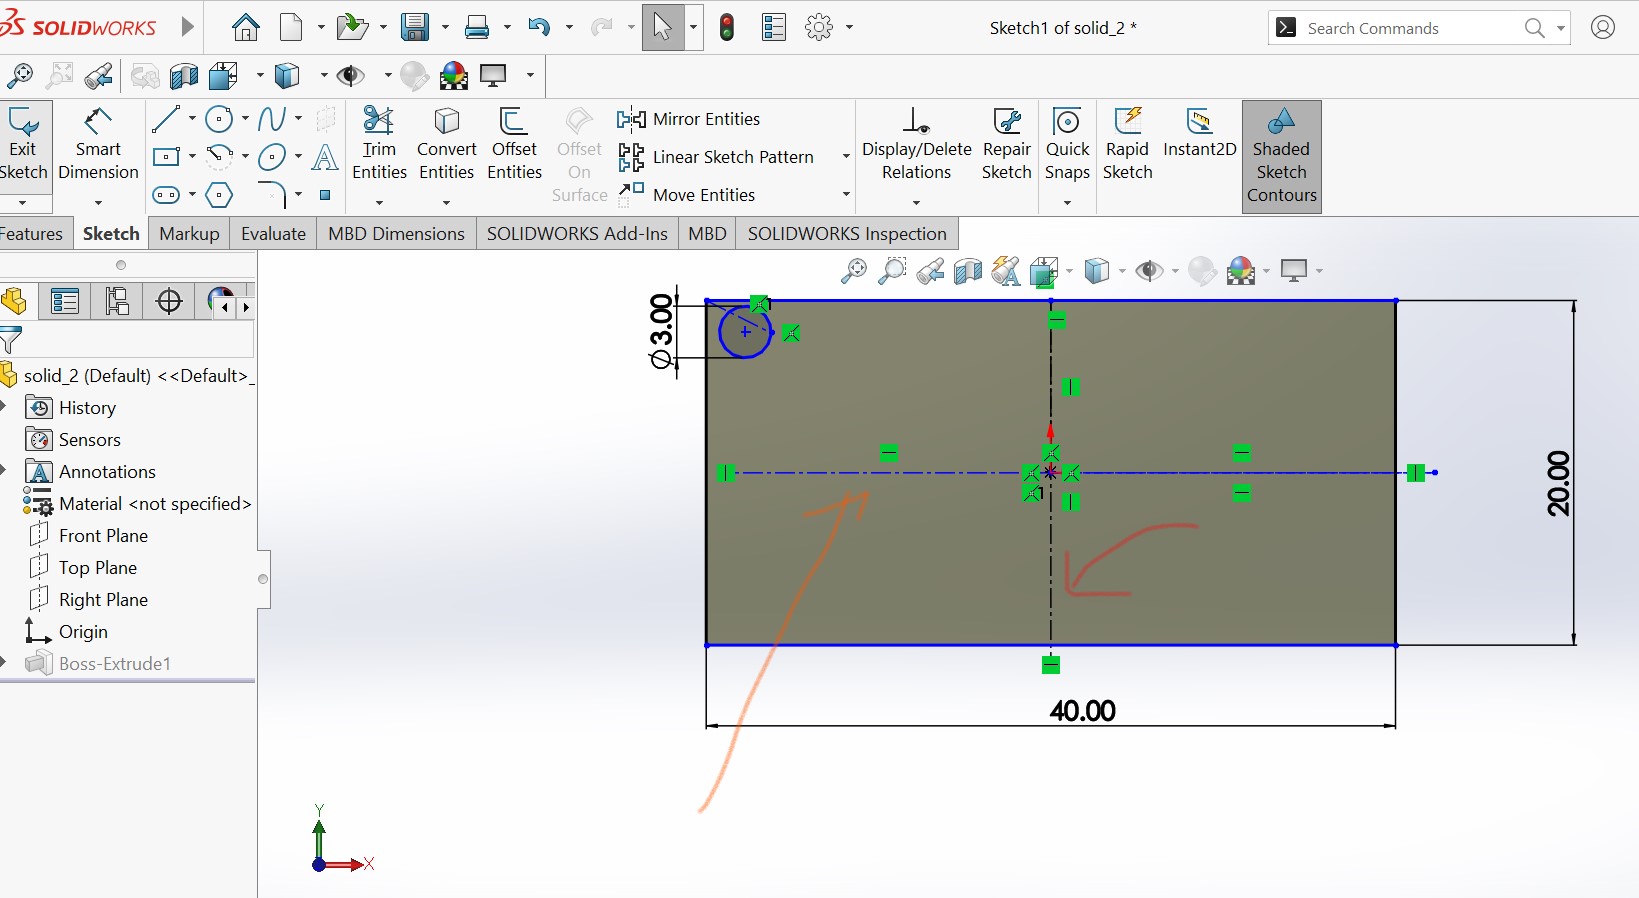Open user login account icon

coord(1603,28)
